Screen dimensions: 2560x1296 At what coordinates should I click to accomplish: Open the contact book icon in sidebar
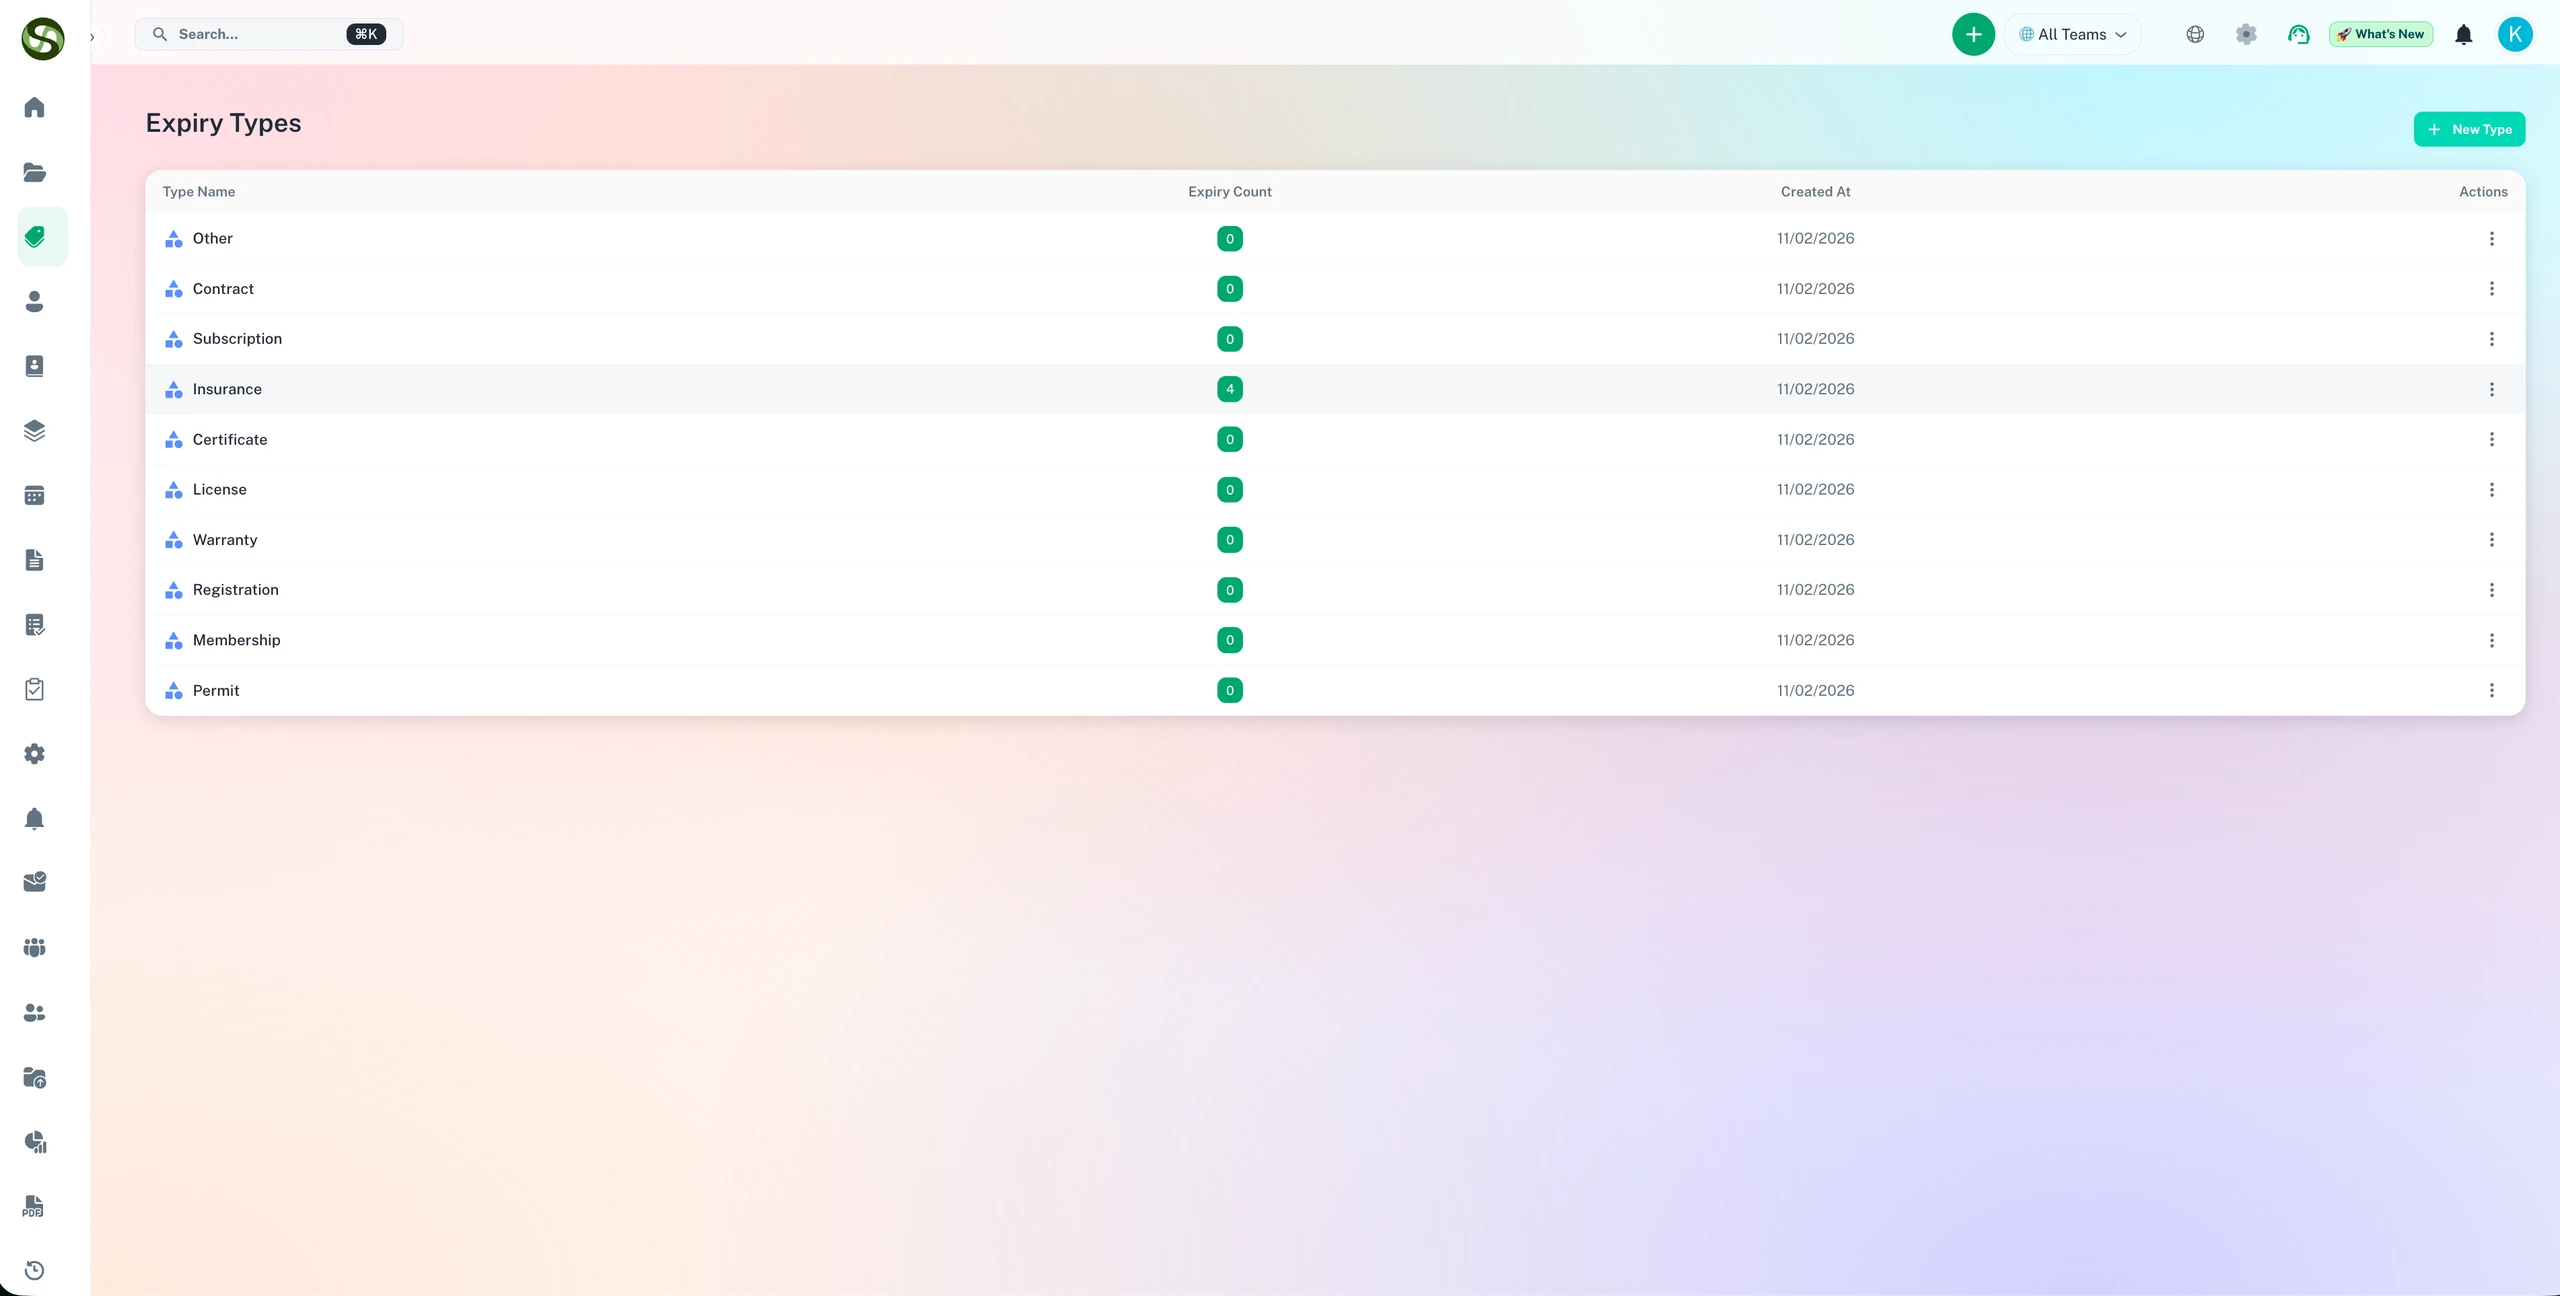[34, 366]
